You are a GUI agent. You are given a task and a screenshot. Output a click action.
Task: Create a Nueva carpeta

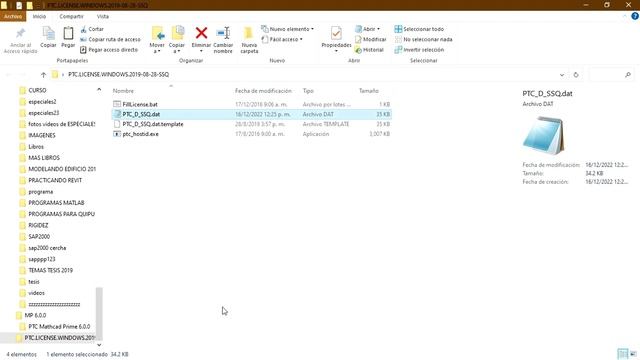tap(249, 40)
